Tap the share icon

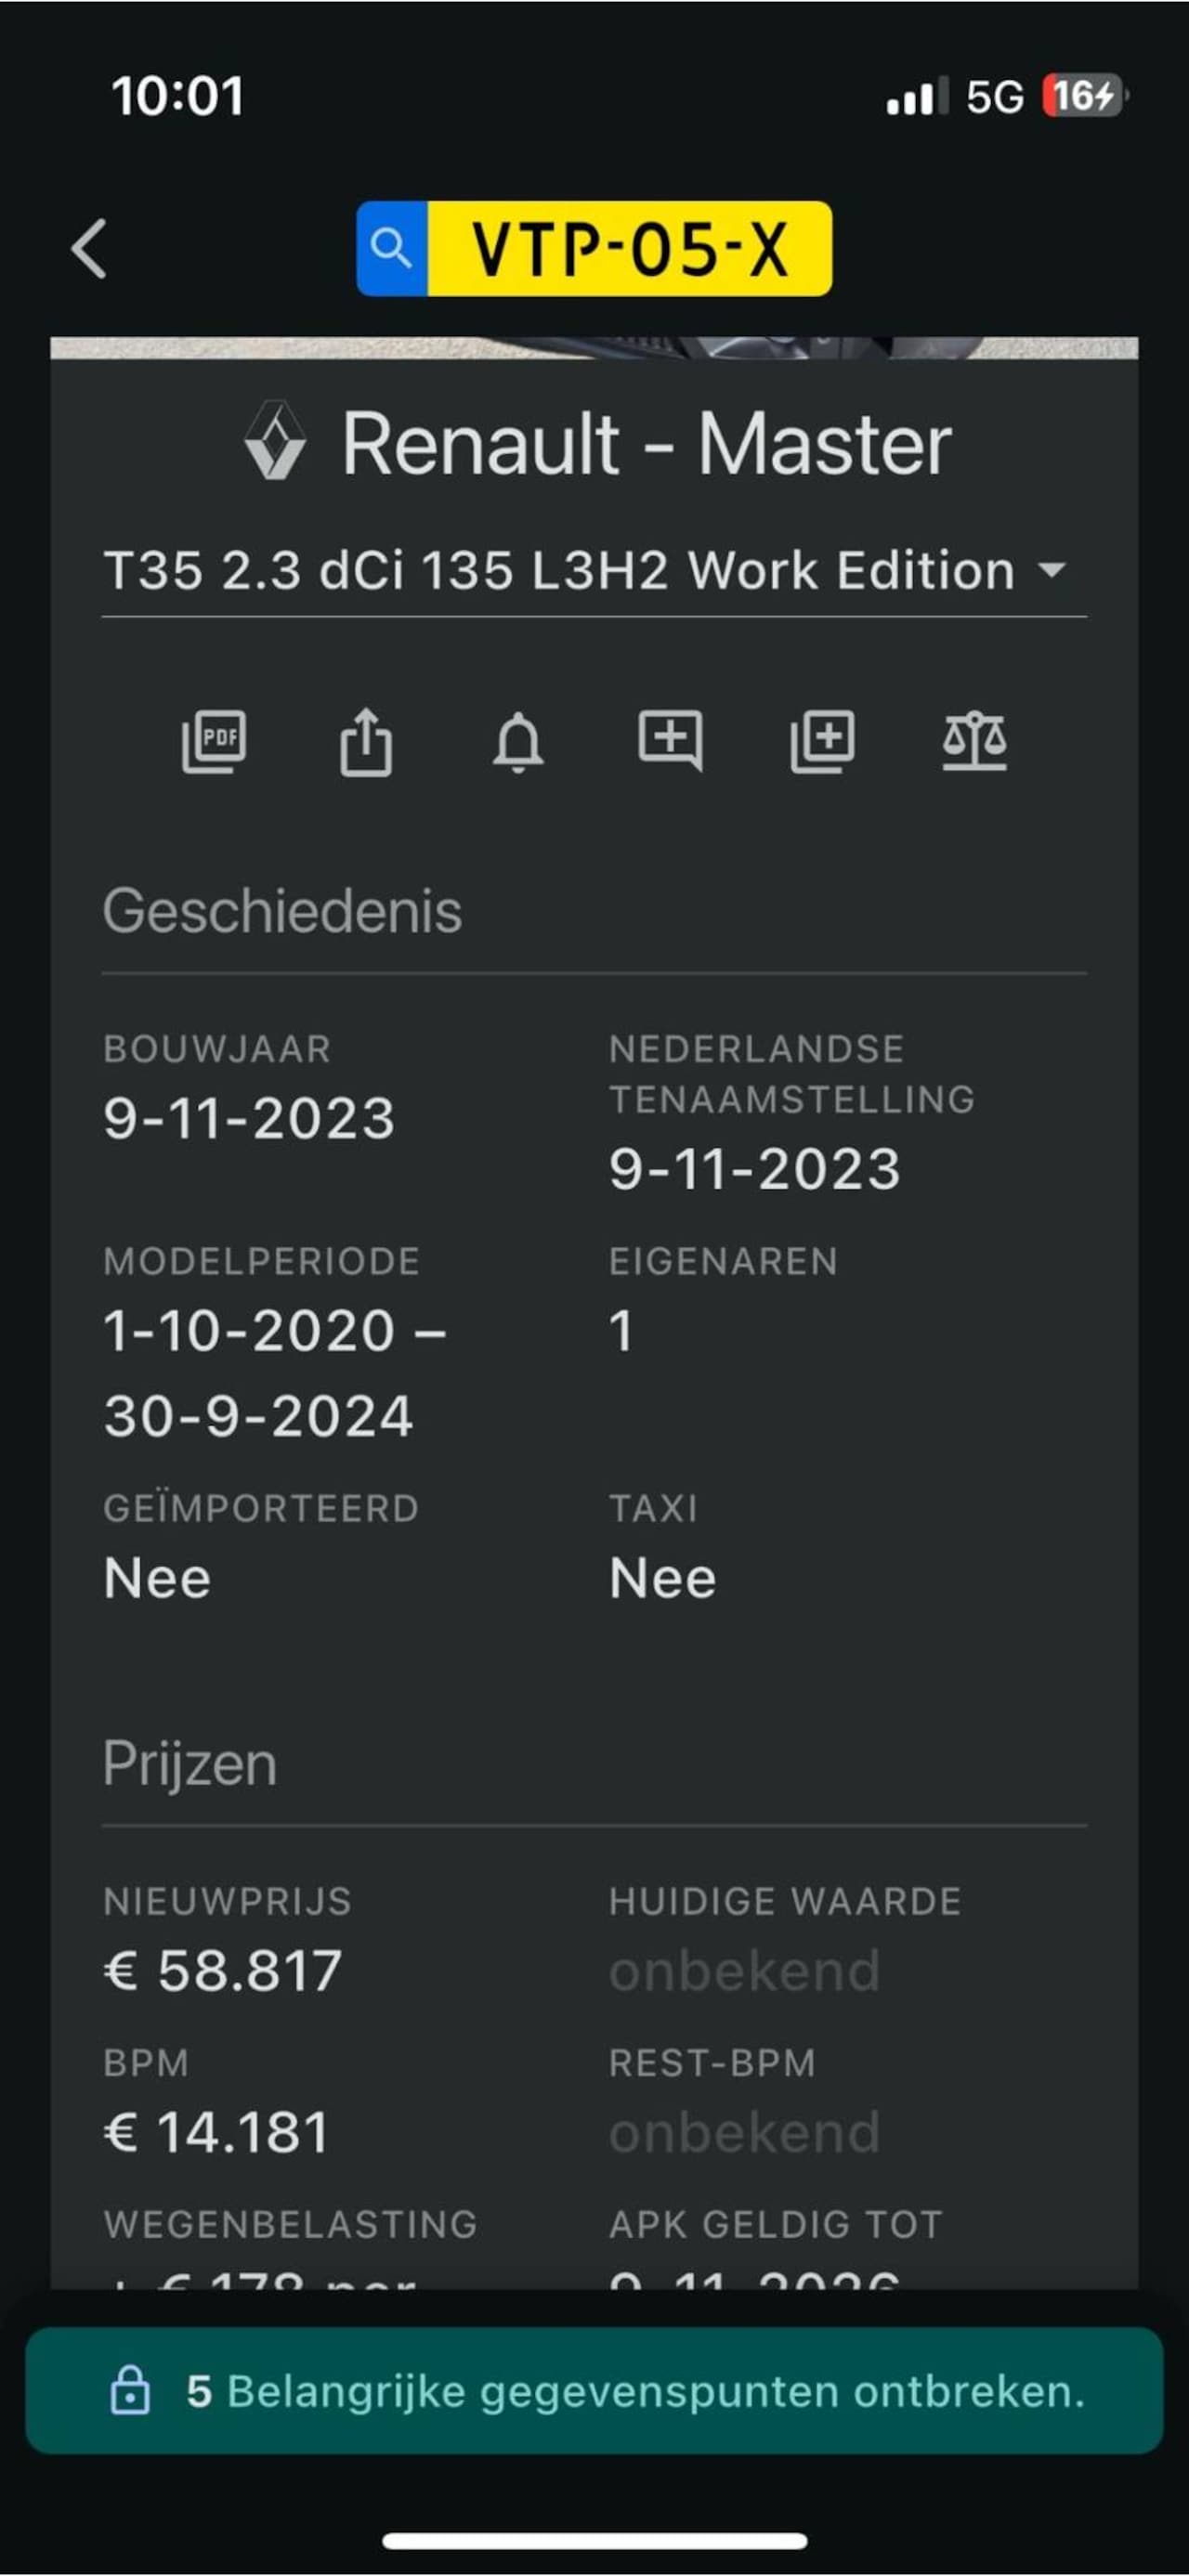pos(366,741)
